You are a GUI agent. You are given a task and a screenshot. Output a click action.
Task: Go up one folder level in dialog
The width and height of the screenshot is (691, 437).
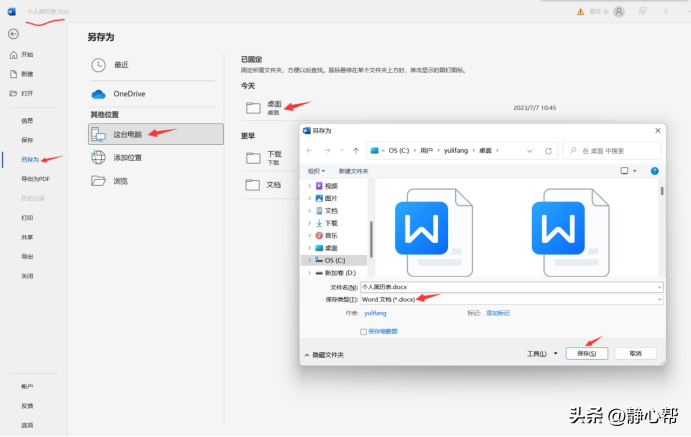(356, 151)
